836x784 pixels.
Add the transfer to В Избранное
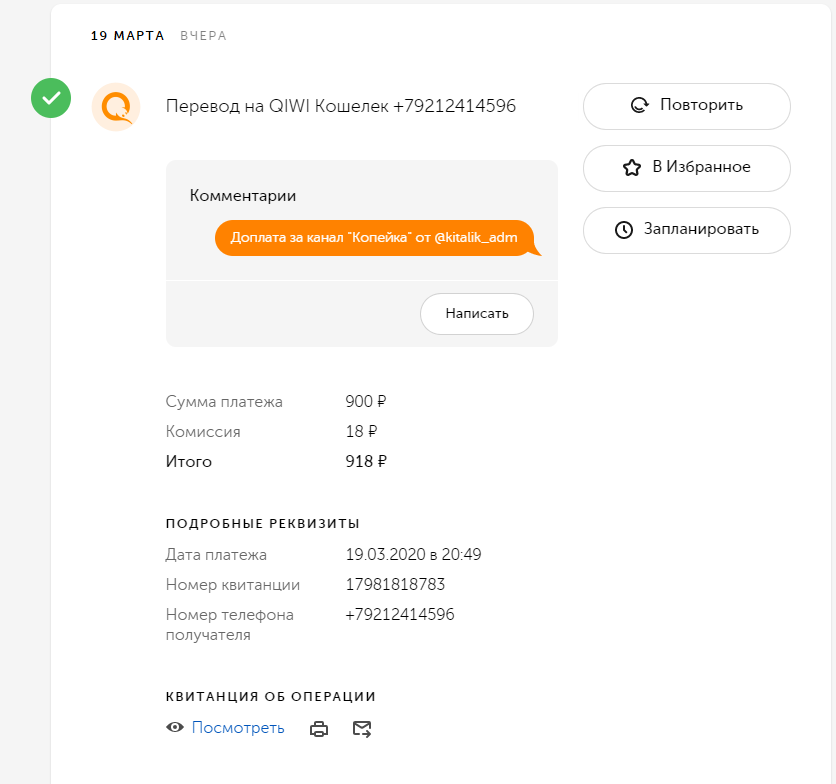(x=686, y=168)
